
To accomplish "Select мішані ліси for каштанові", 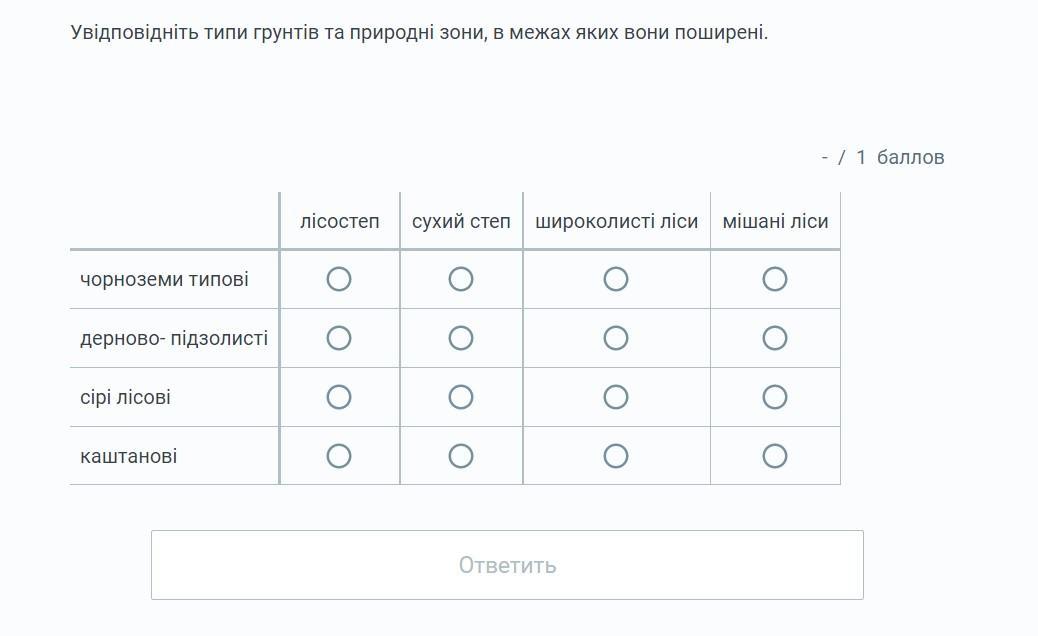I will point(775,456).
